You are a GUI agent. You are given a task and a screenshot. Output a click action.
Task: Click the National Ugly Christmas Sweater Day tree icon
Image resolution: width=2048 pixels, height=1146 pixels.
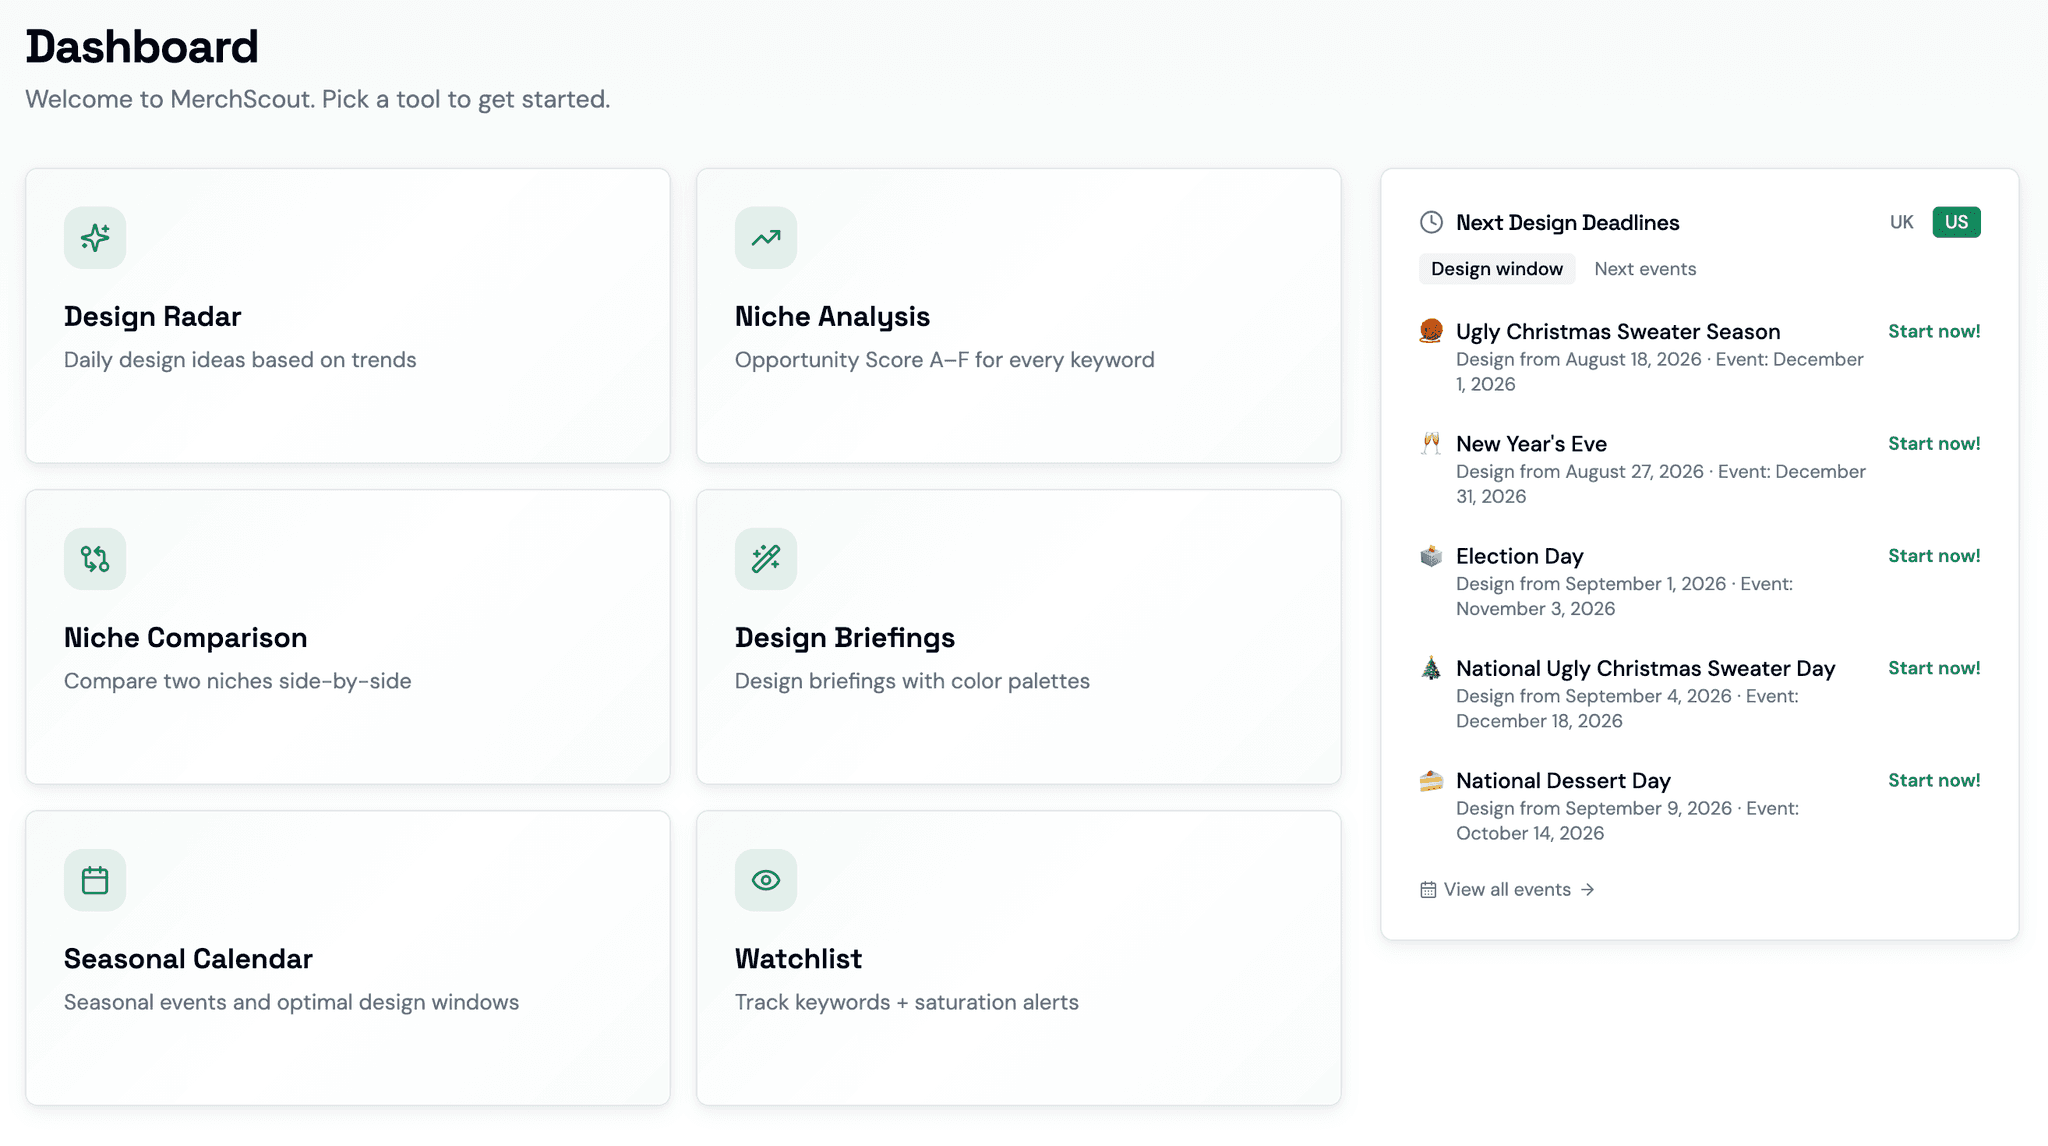[1431, 668]
